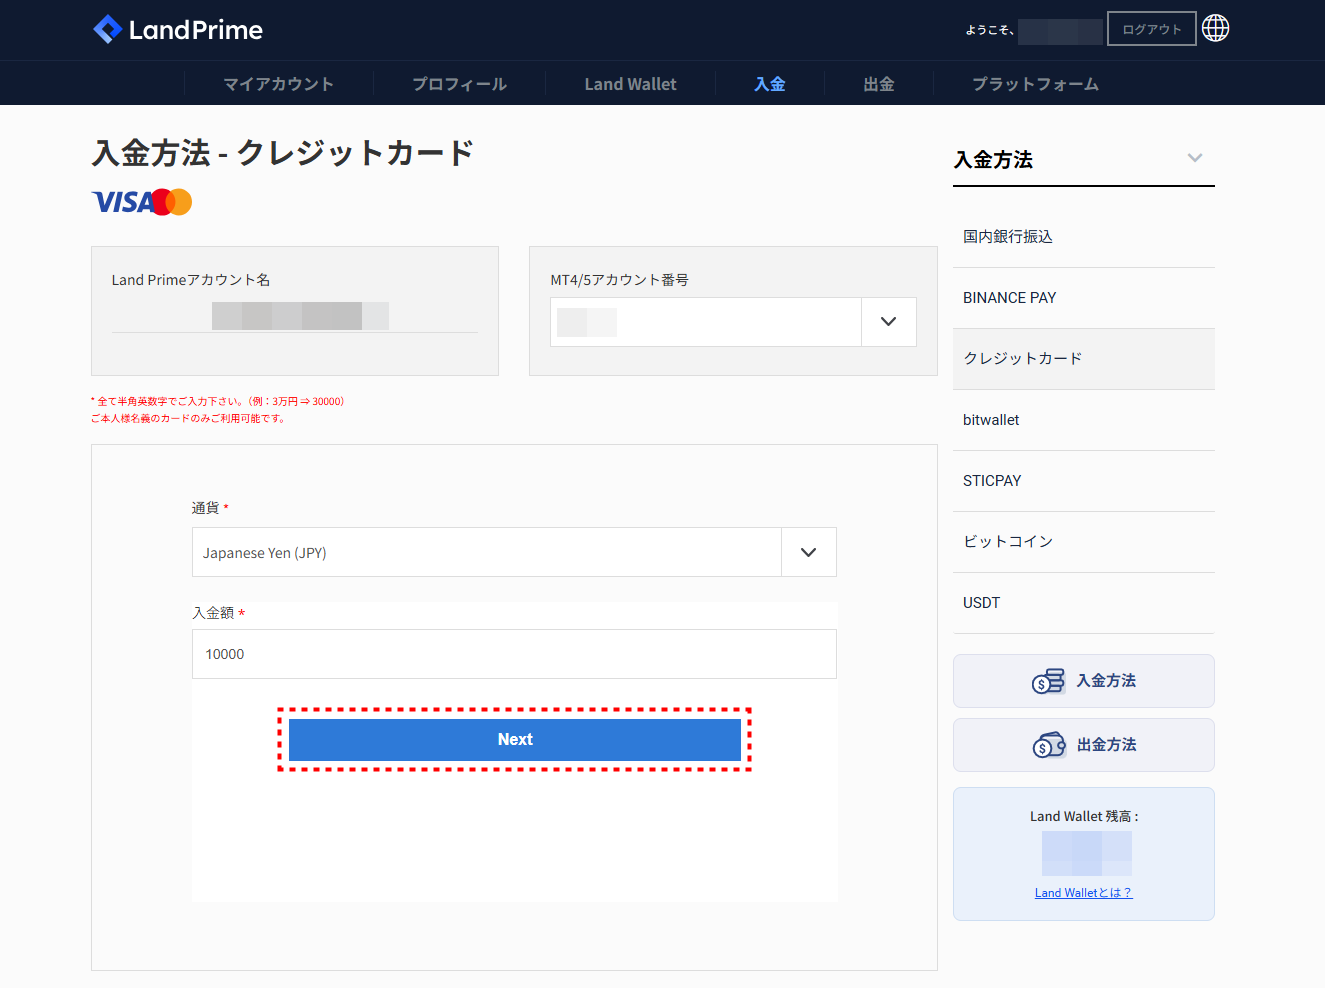
Task: Go to the Land Wallet menu item
Action: [630, 84]
